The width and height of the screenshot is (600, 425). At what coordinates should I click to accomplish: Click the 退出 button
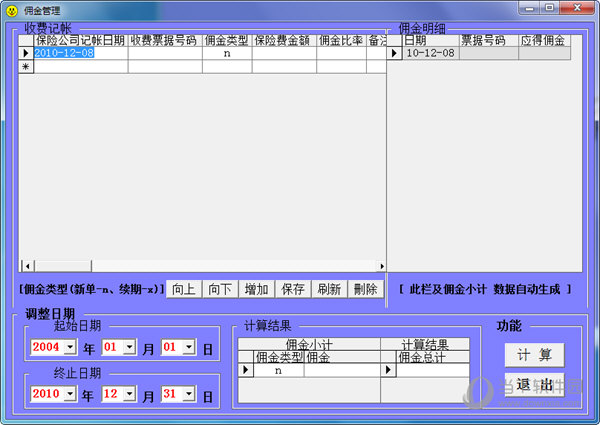pos(534,384)
